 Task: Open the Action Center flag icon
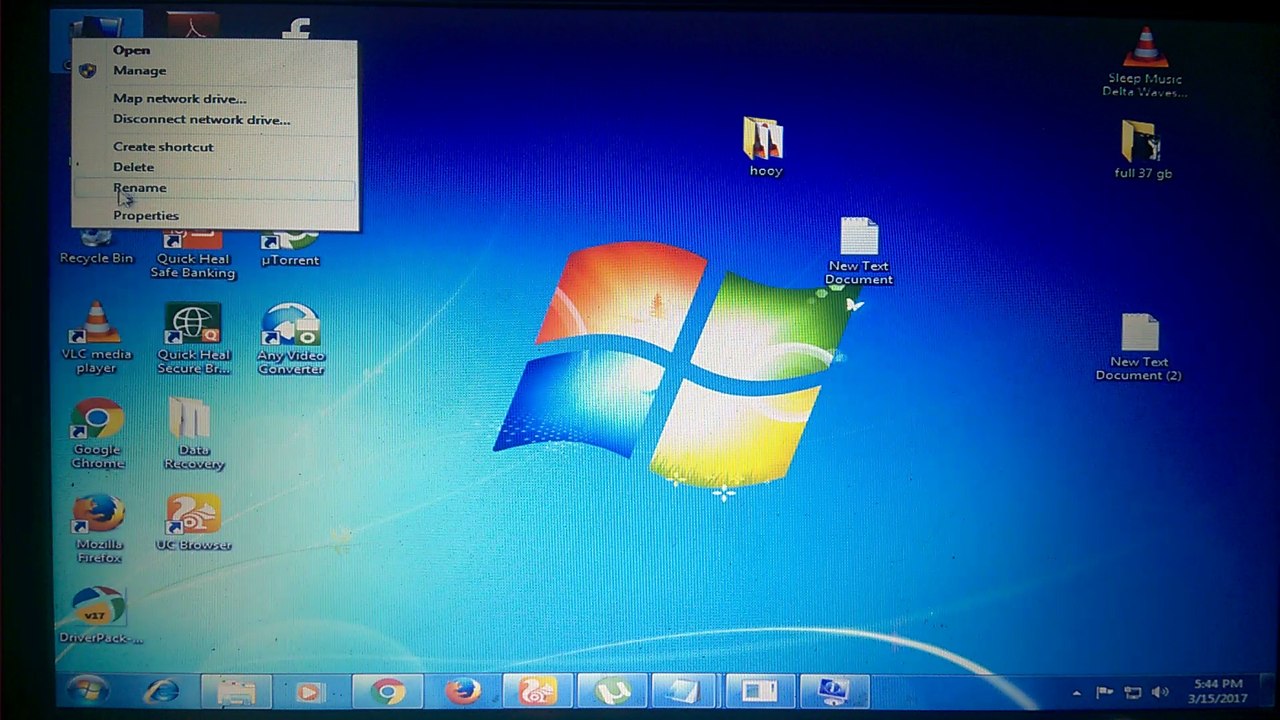[x=1105, y=692]
